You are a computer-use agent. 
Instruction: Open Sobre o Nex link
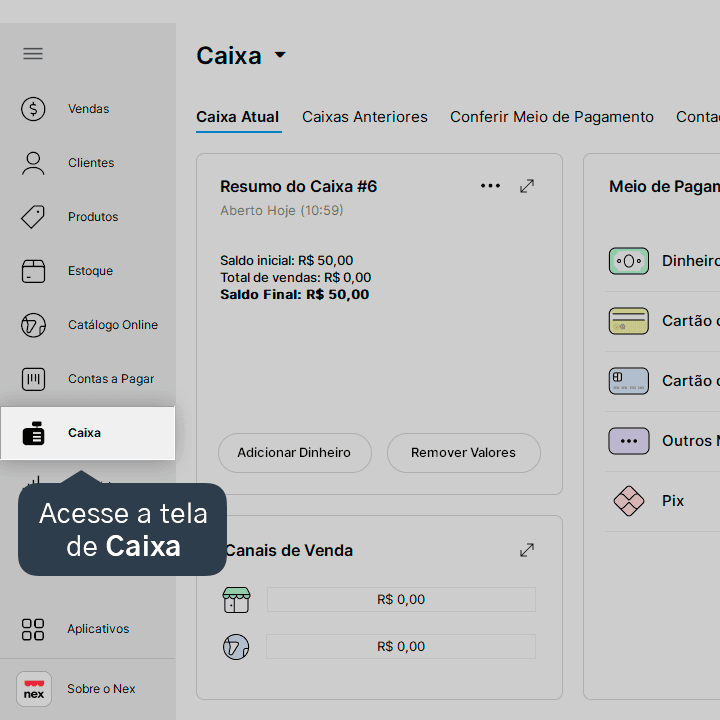coord(101,689)
